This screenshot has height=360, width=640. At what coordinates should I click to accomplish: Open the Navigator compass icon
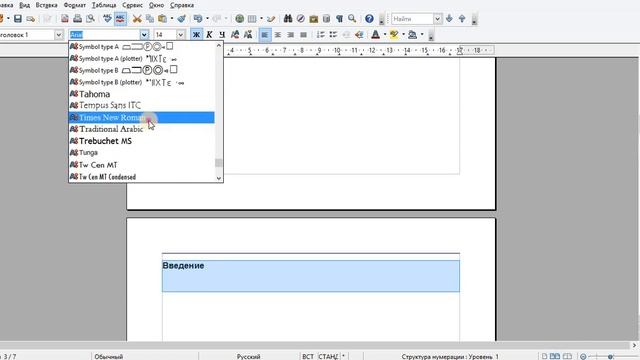pyautogui.click(x=301, y=19)
